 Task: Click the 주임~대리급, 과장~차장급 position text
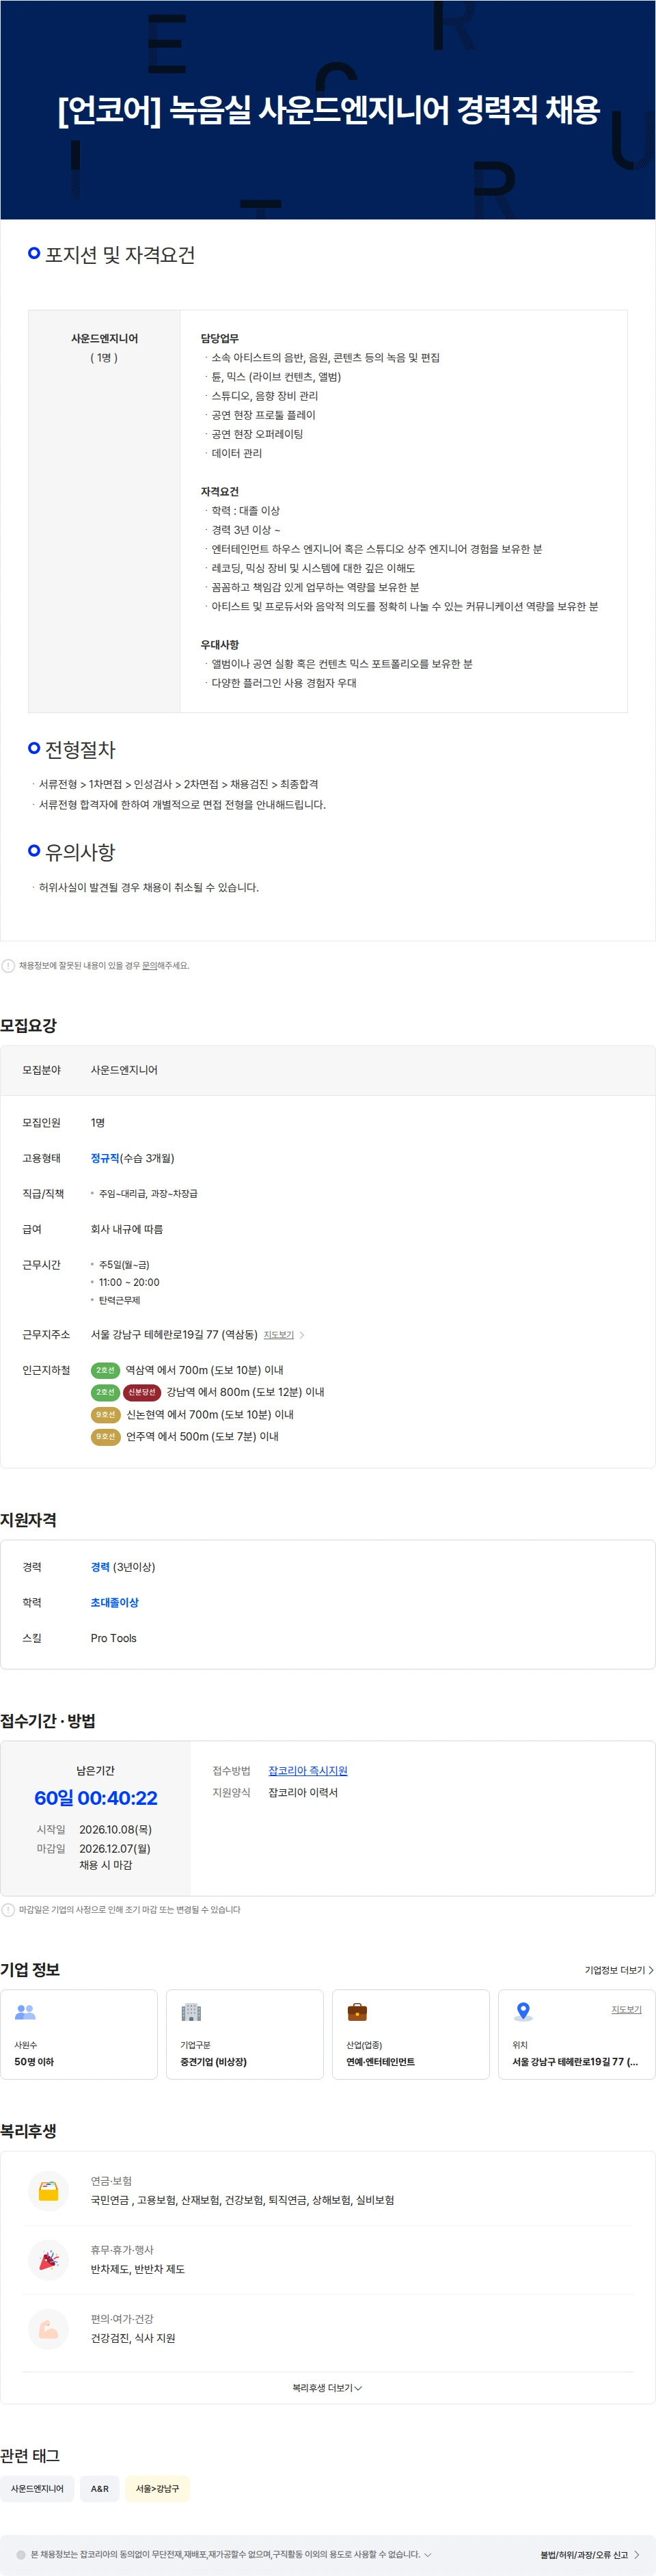[x=148, y=1193]
